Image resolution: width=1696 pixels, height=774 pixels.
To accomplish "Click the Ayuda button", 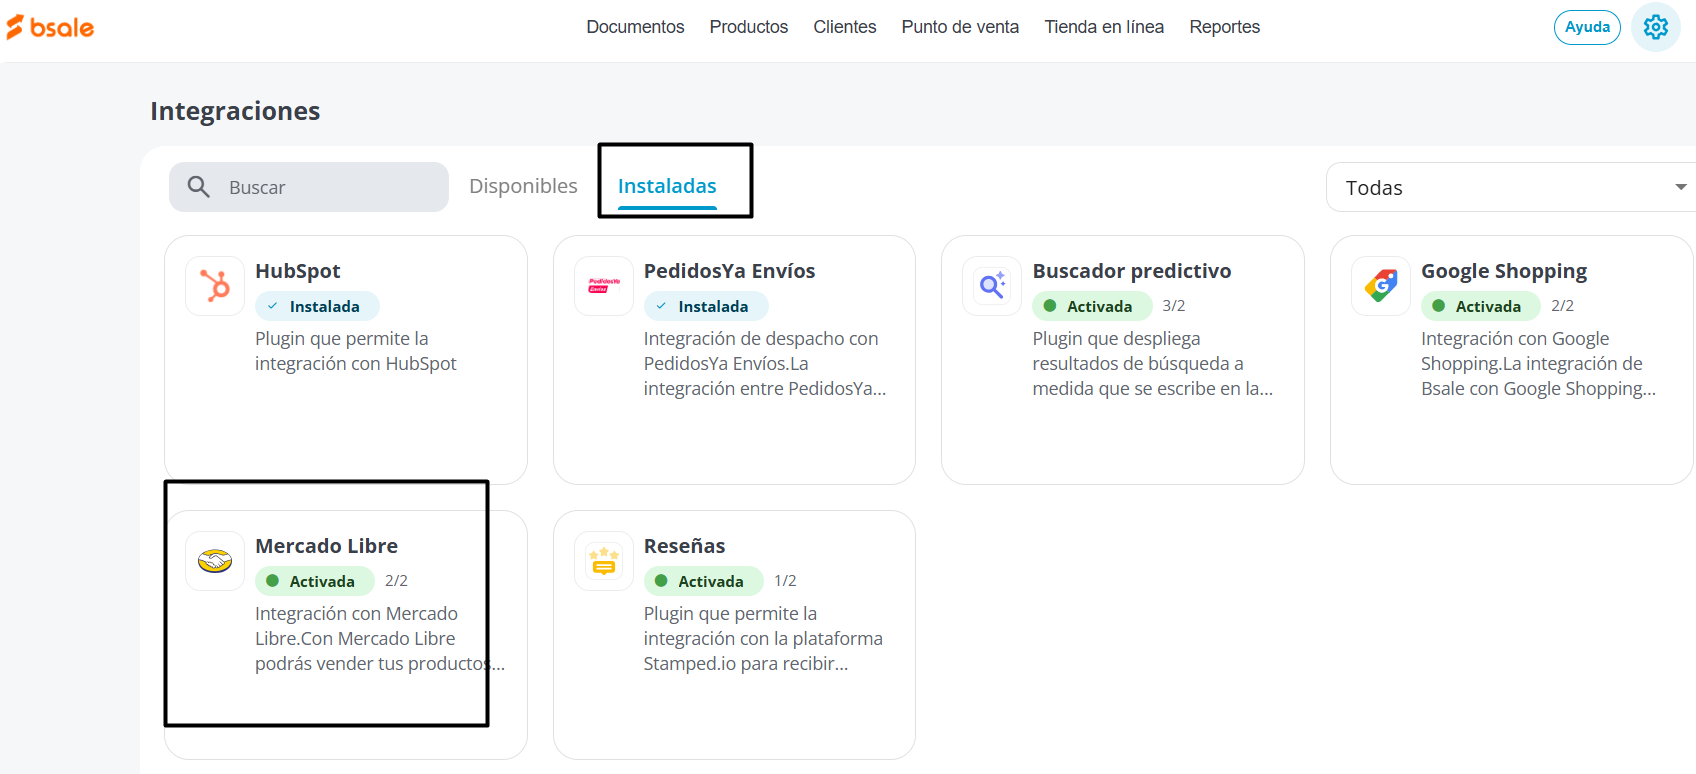I will pos(1587,27).
